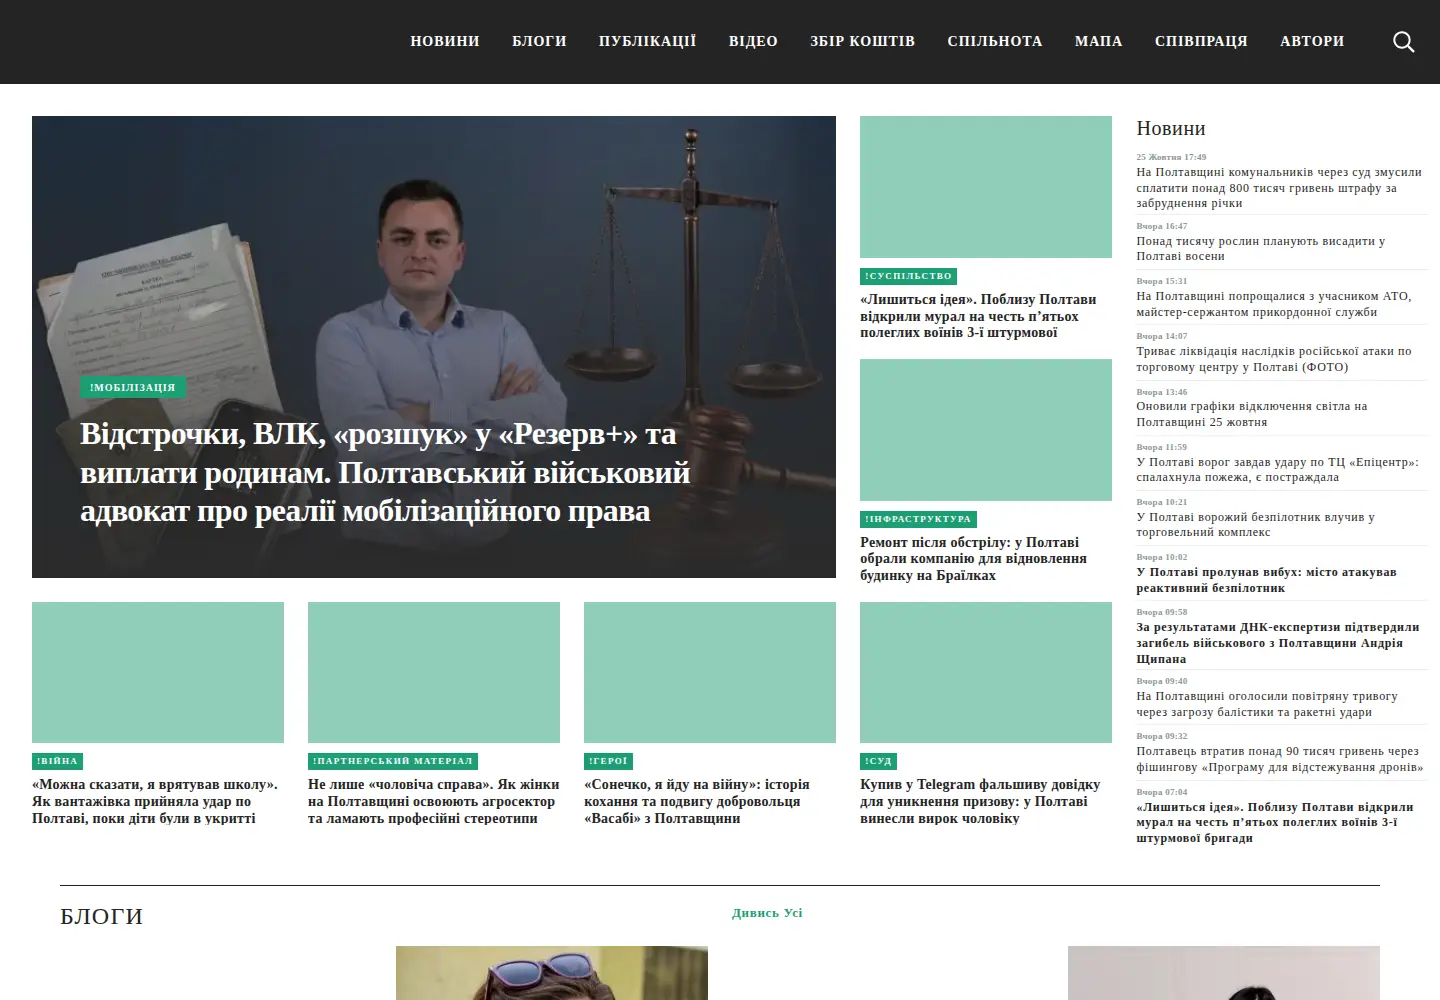
Task: Go to the БЛОГИ menu item
Action: 539,41
